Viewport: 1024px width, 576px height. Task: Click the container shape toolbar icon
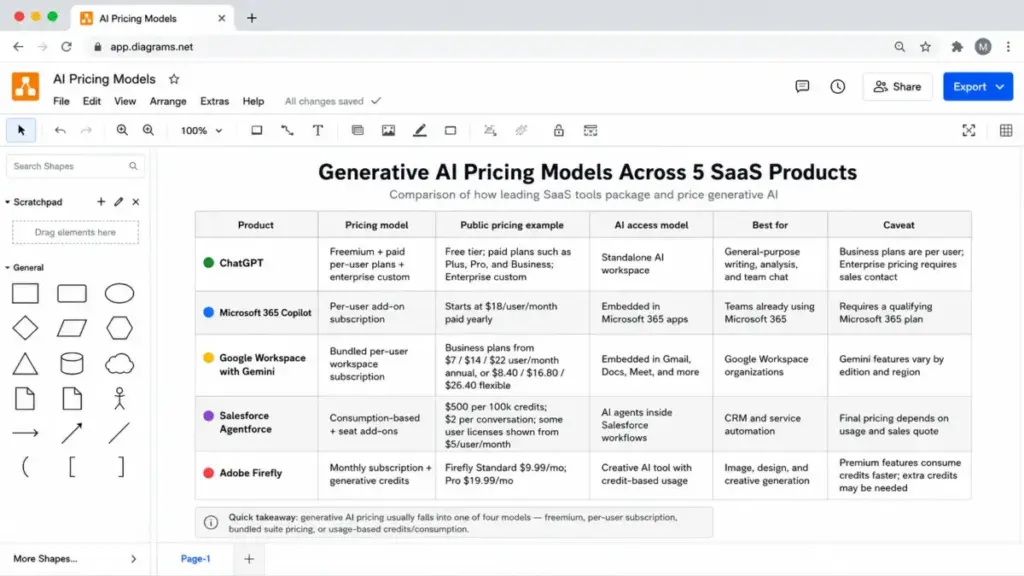tap(451, 131)
